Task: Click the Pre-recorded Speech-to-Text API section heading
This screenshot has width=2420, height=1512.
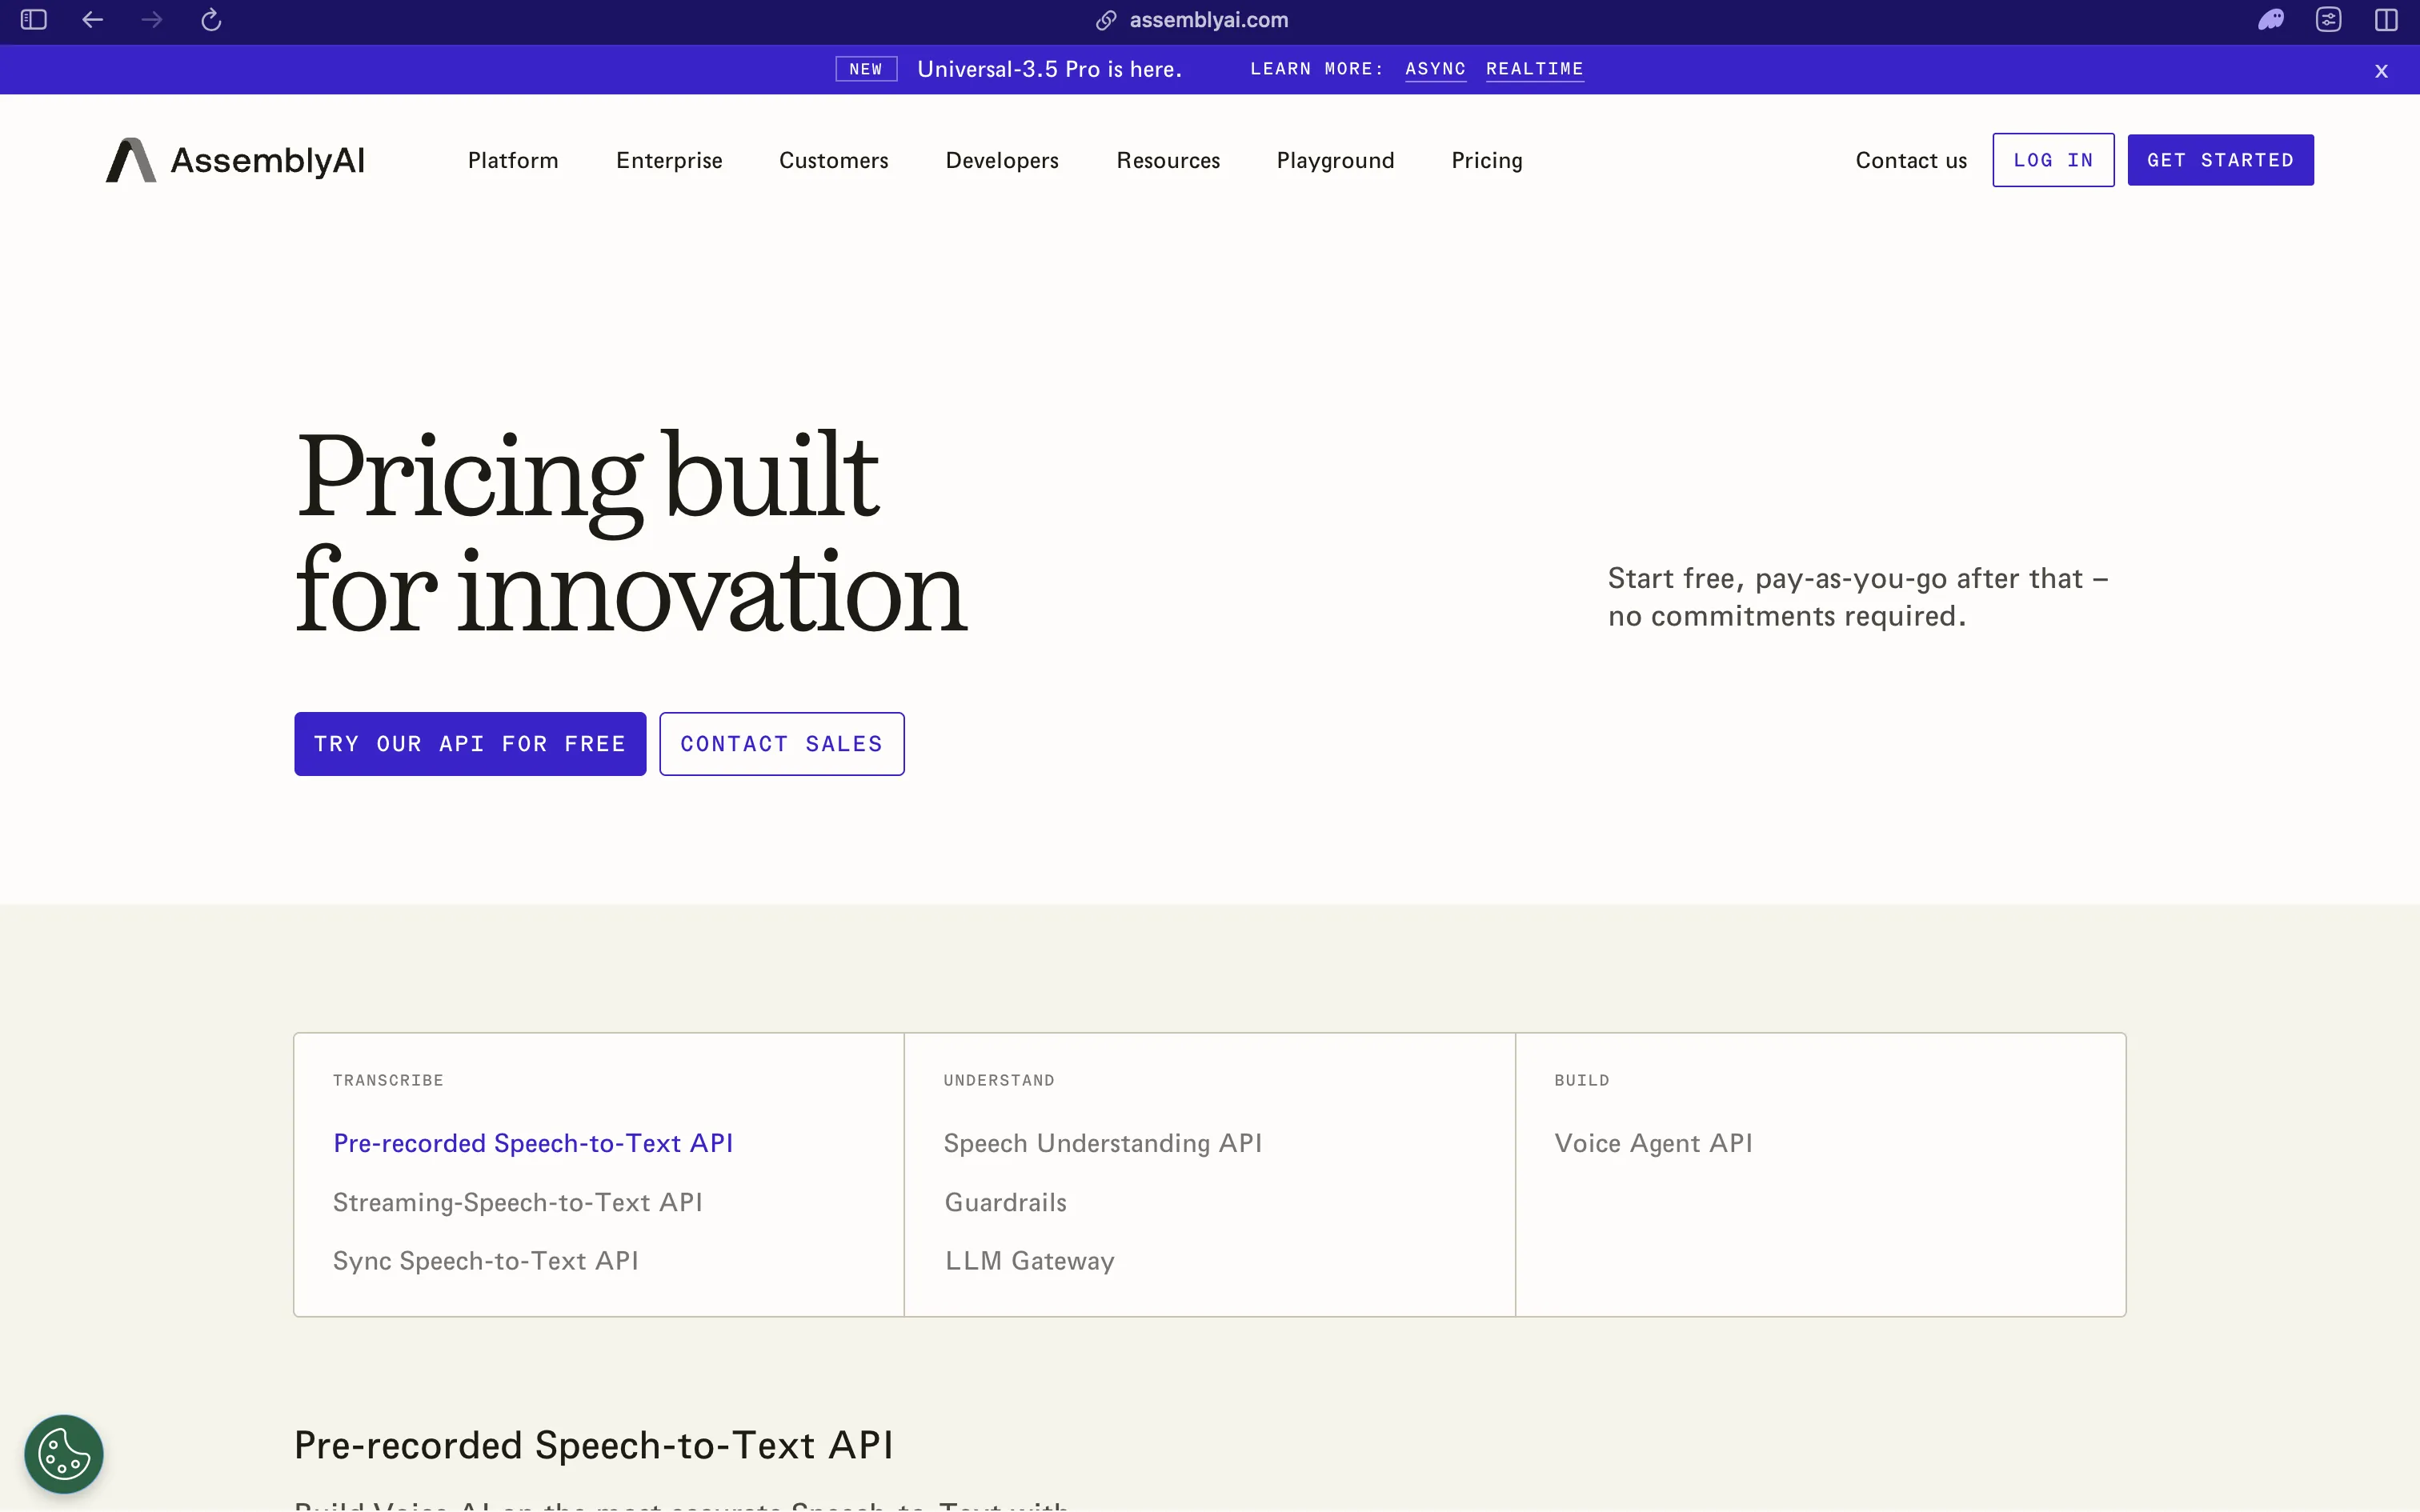Action: pos(593,1445)
